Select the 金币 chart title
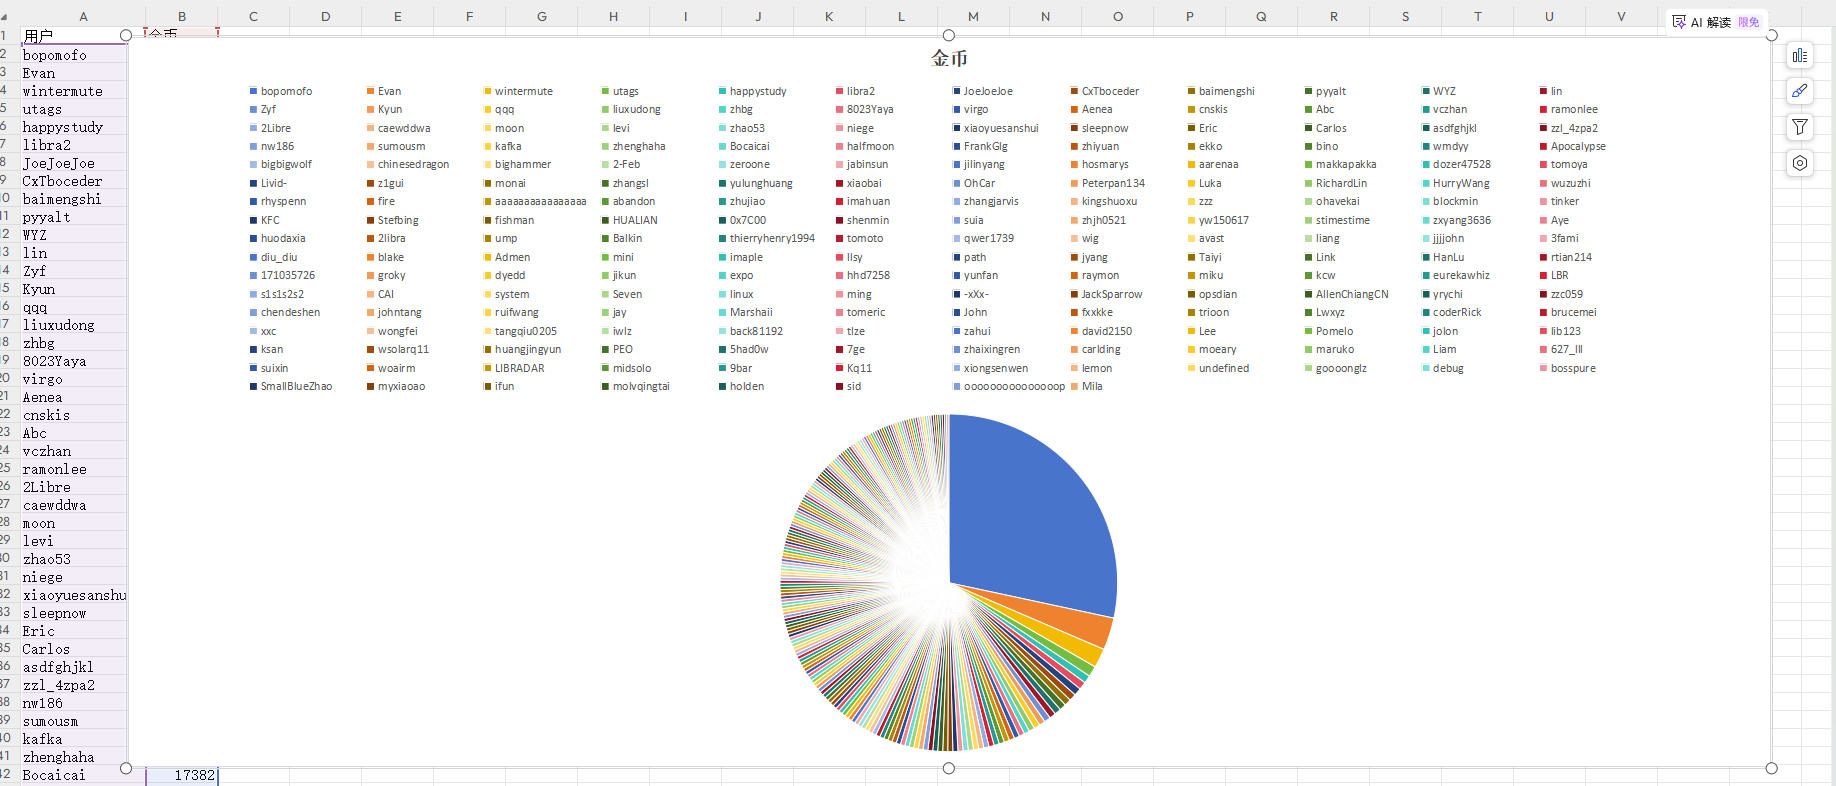The width and height of the screenshot is (1836, 786). pyautogui.click(x=949, y=59)
